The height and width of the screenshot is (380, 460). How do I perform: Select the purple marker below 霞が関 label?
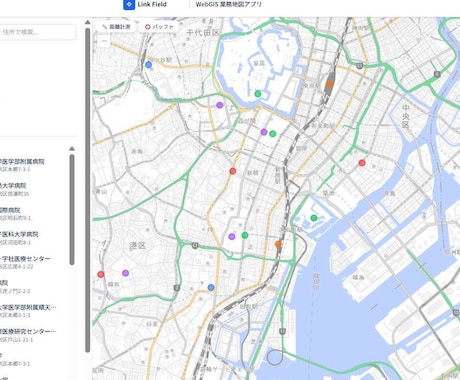click(x=264, y=132)
